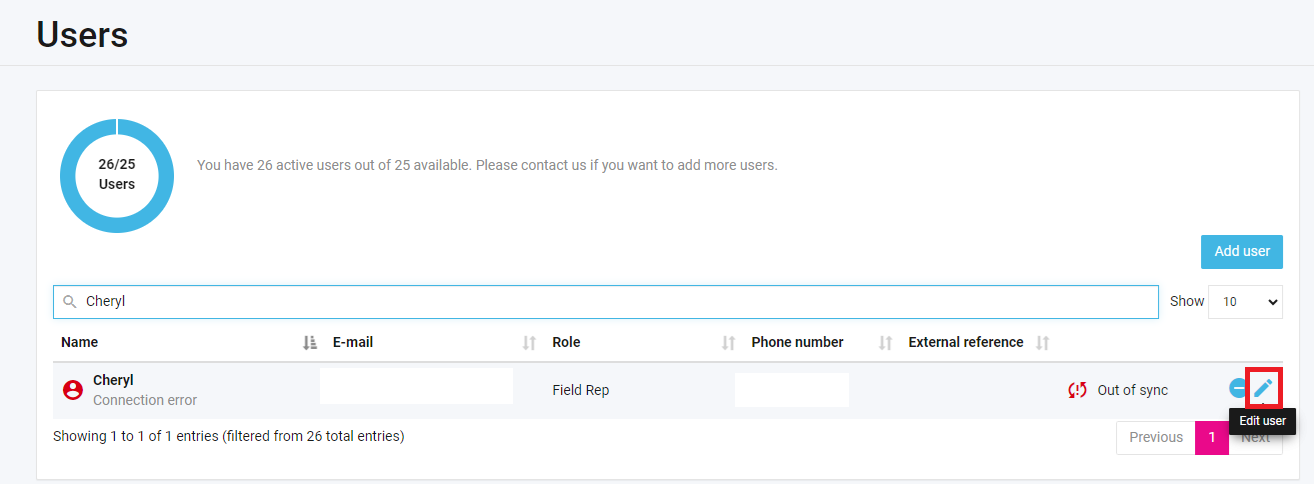Click the red Out of sync icon

(1077, 390)
